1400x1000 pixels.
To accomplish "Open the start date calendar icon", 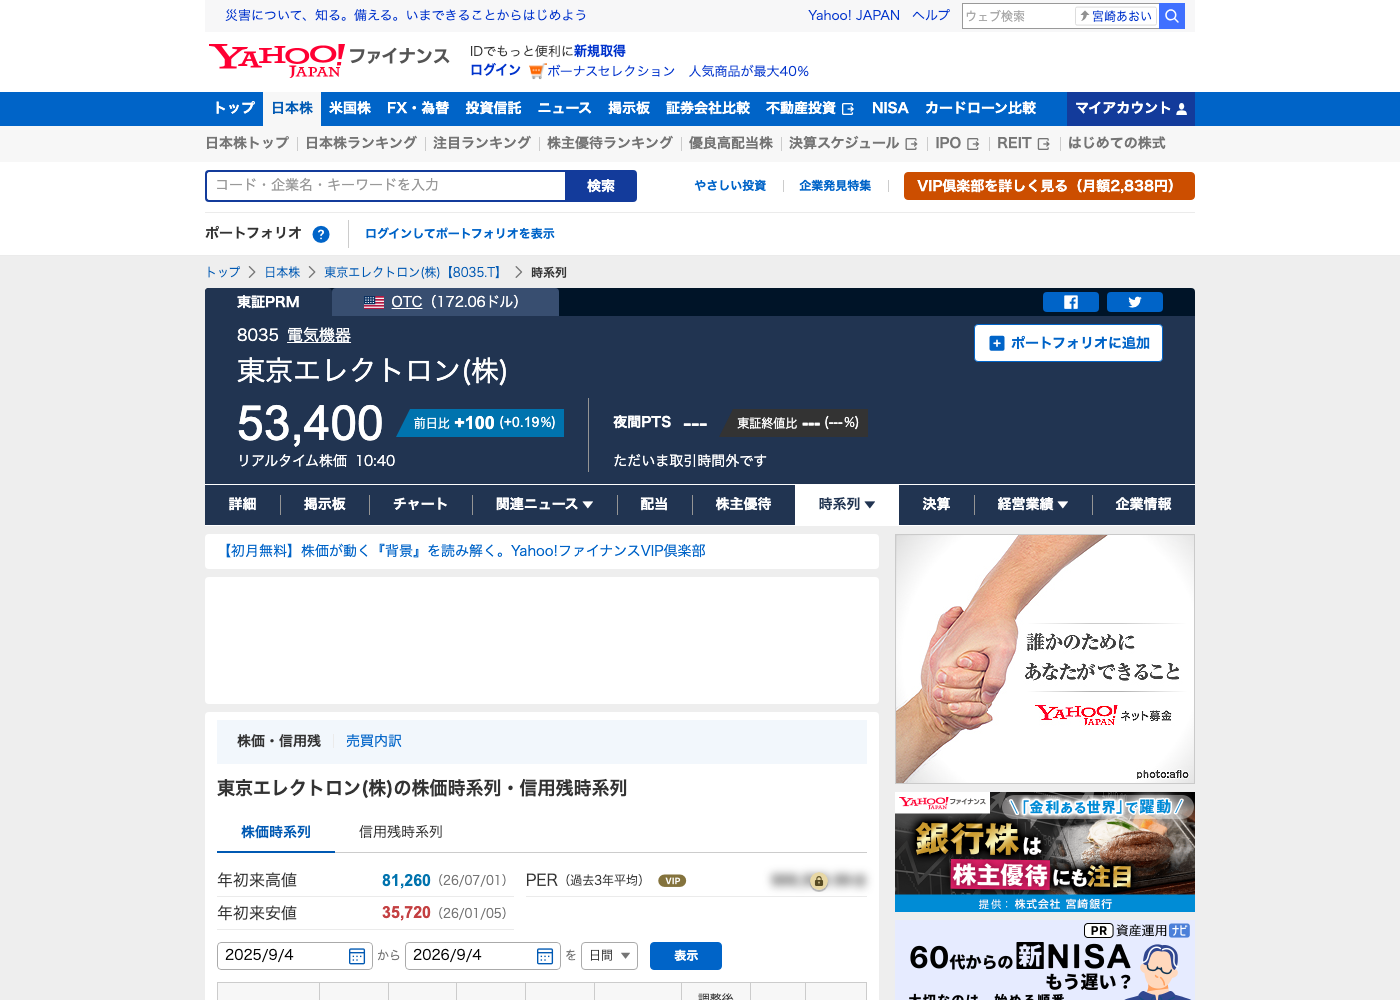I will [357, 956].
